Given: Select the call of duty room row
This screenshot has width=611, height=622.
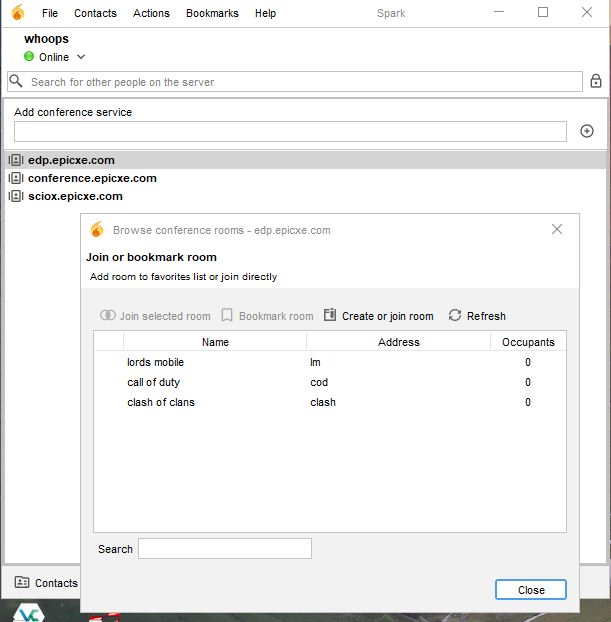Looking at the screenshot, I should point(330,382).
